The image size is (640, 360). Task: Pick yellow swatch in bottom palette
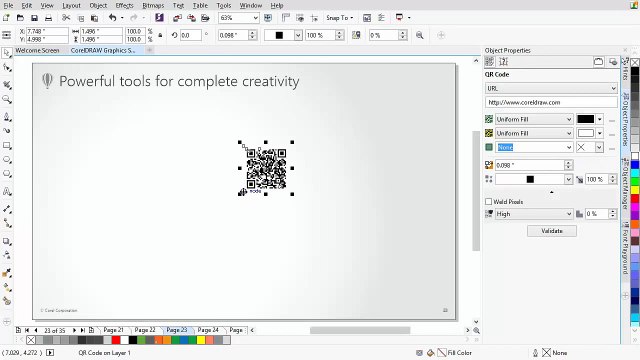[x=201, y=340]
